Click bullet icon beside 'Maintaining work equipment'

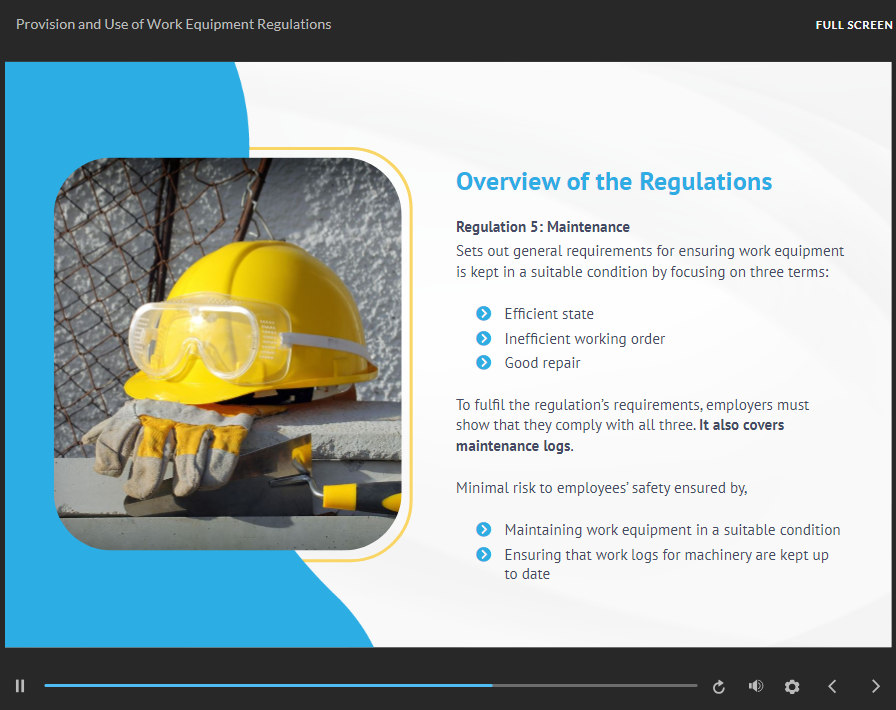483,529
